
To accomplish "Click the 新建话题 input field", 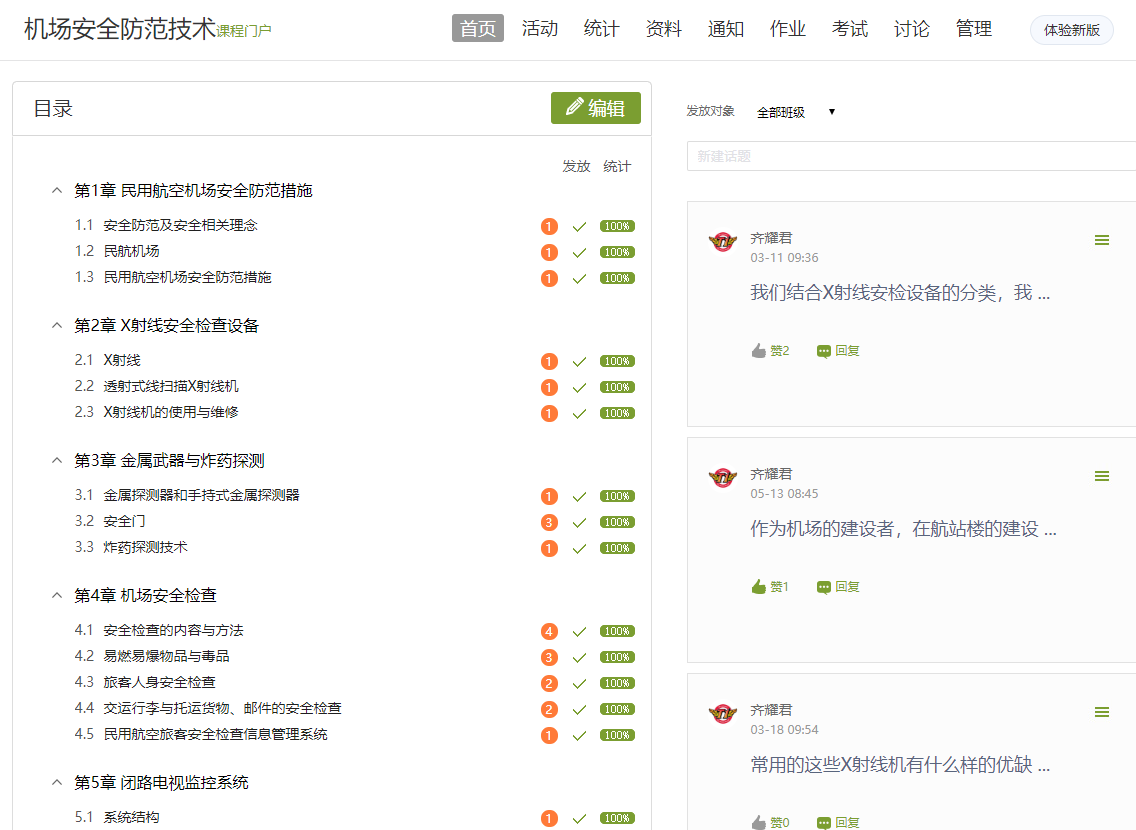I will click(910, 156).
